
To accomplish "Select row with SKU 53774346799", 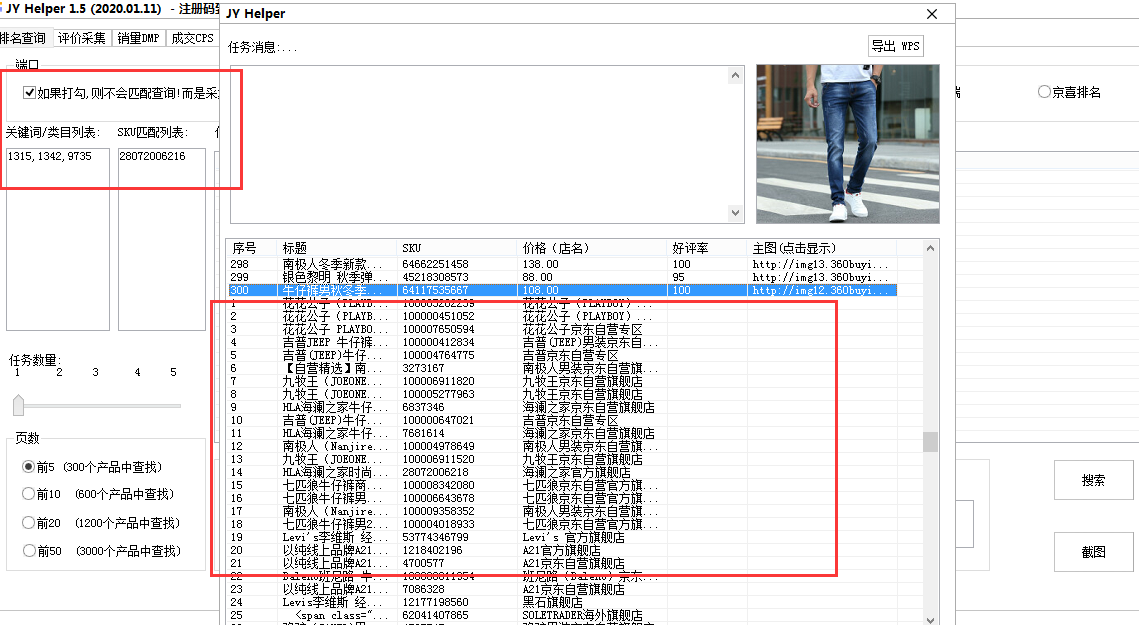I will pyautogui.click(x=562, y=537).
